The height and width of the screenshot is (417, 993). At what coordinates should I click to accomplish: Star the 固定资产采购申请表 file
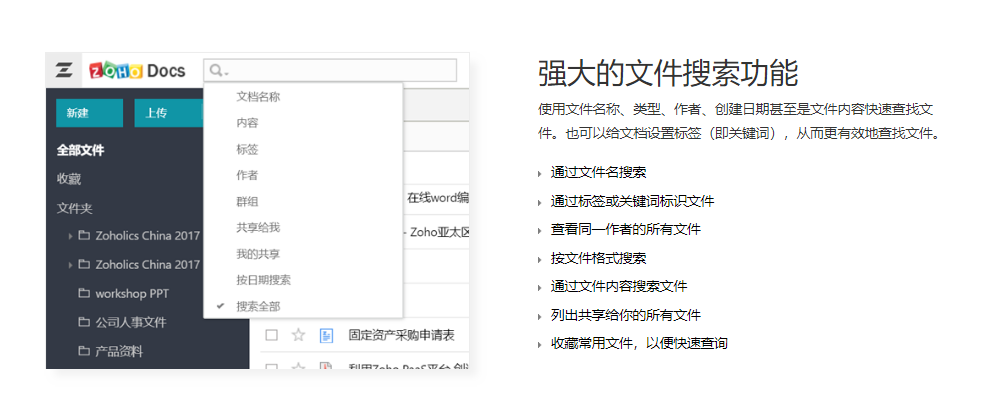(x=298, y=335)
